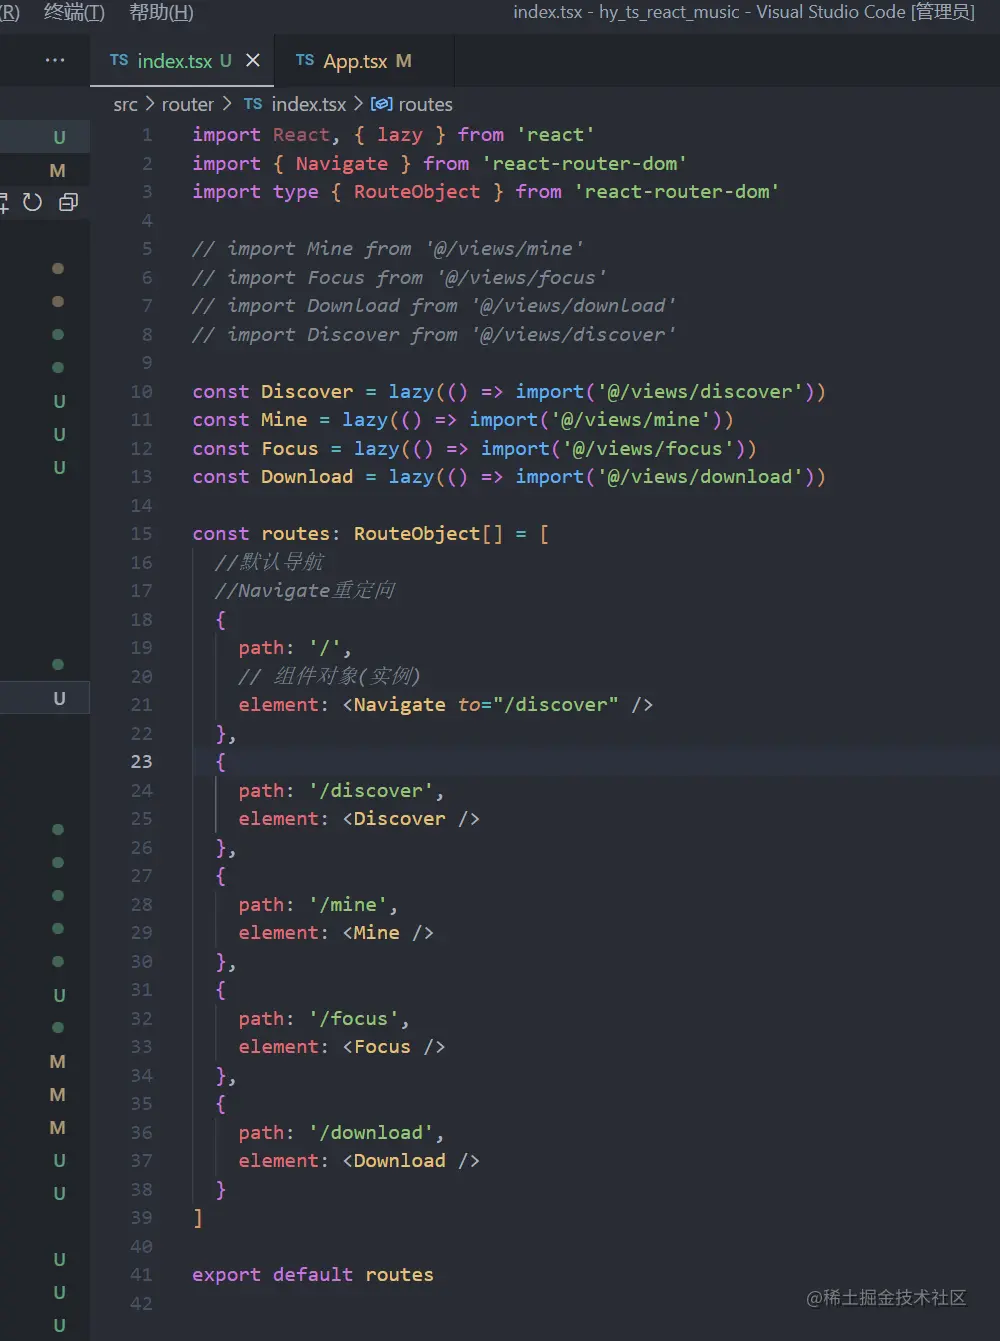Click line number 23 in the gutter
The width and height of the screenshot is (1000, 1341).
tap(142, 762)
